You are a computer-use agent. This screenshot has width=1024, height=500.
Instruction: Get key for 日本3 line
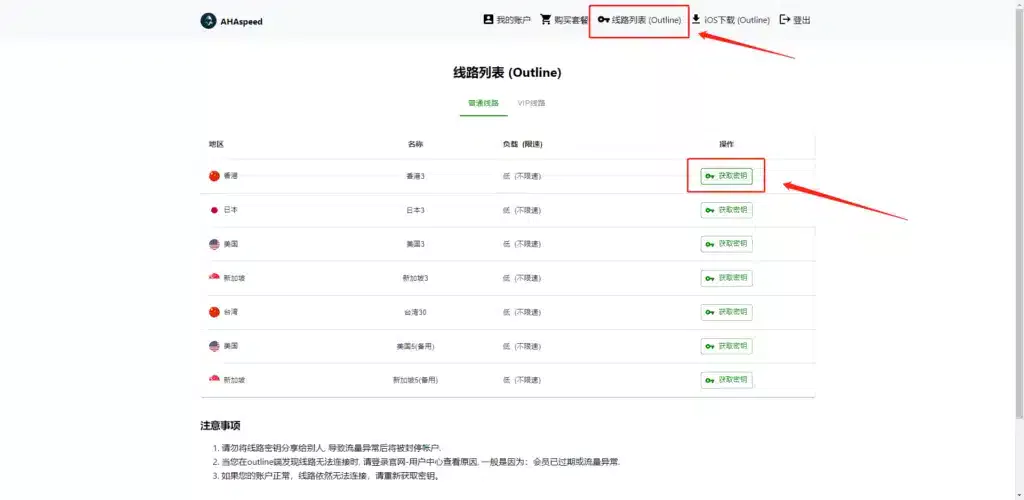(x=726, y=210)
